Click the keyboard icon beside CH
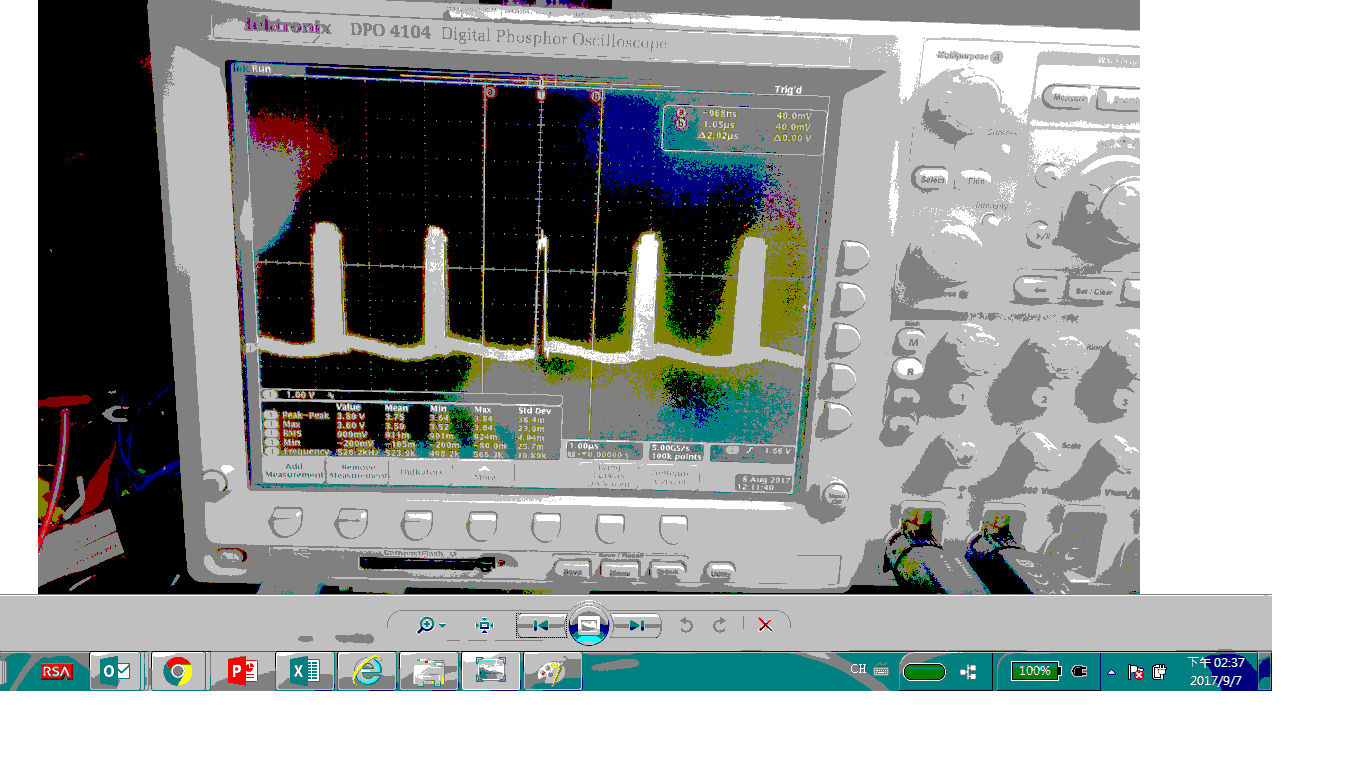The height and width of the screenshot is (768, 1366). click(881, 671)
